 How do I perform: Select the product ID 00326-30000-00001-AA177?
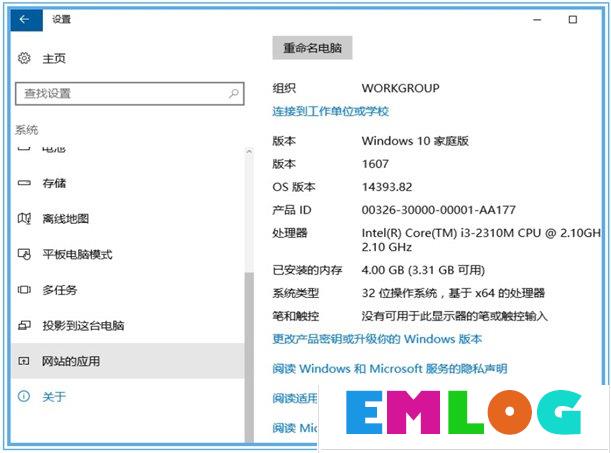tap(438, 210)
